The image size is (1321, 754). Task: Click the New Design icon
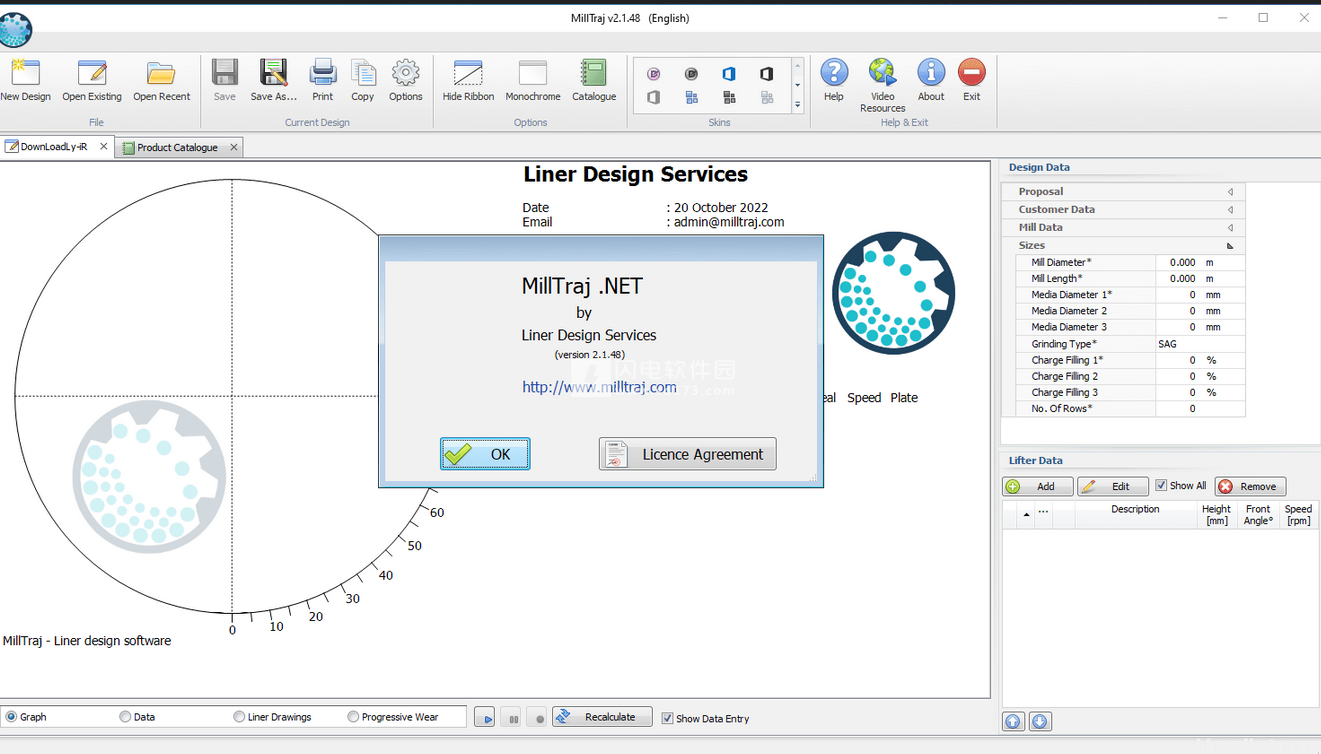pyautogui.click(x=25, y=74)
